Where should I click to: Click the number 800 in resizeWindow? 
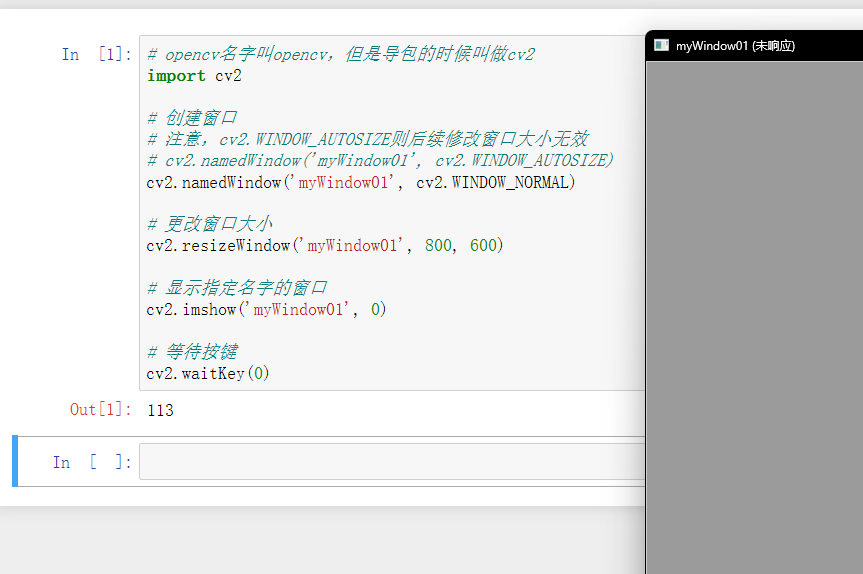[x=438, y=245]
